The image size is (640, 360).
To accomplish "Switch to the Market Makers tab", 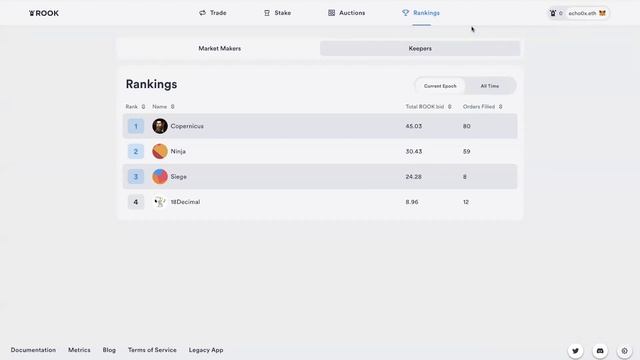I will click(220, 48).
